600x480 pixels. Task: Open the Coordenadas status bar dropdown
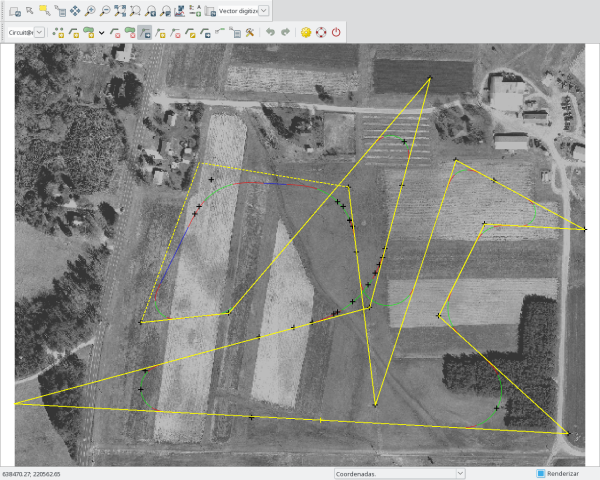click(460, 473)
